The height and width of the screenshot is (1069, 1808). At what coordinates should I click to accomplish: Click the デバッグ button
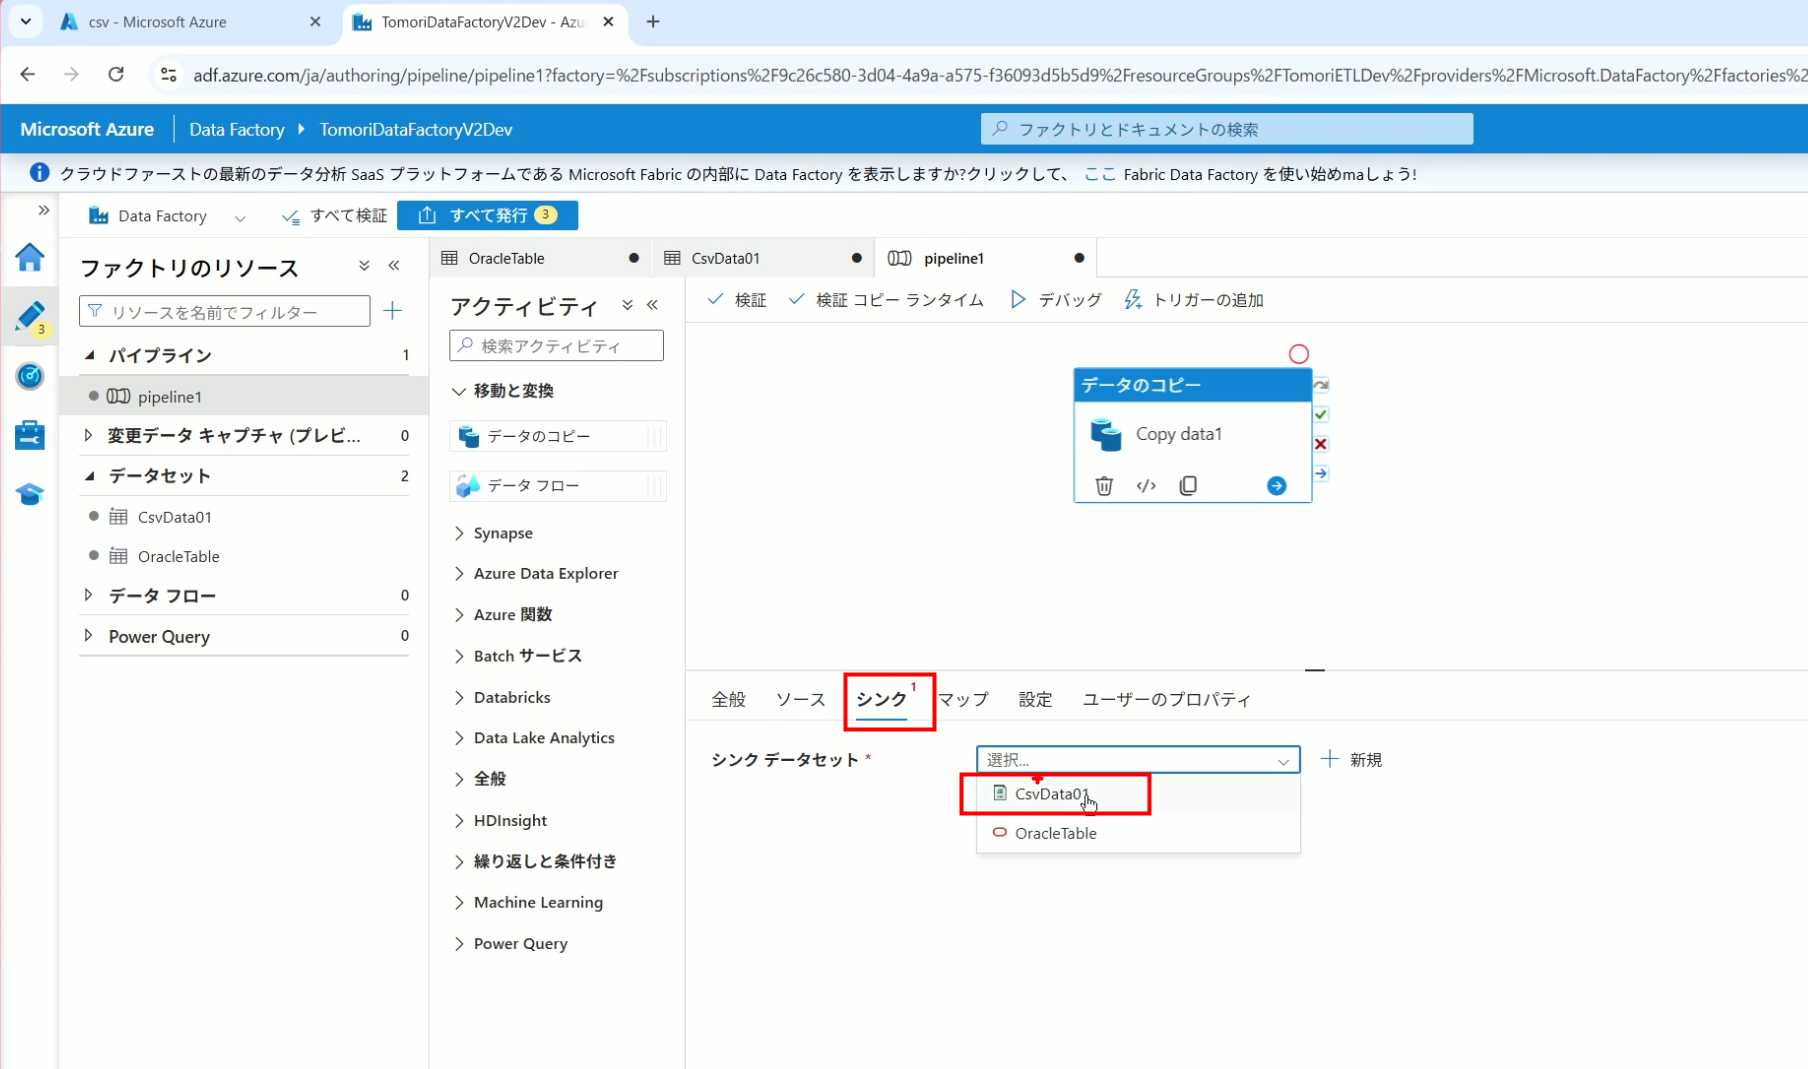[1056, 300]
